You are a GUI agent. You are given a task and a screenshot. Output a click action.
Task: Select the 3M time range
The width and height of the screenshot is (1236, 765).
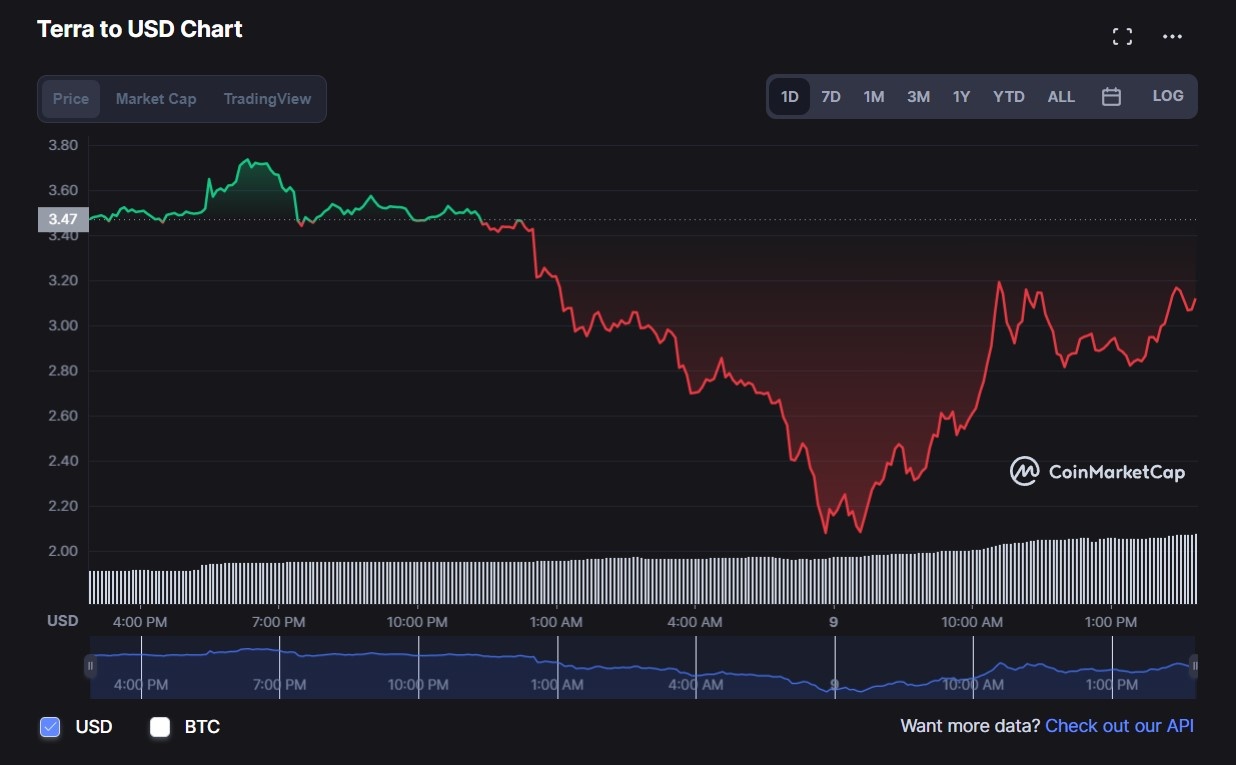918,96
